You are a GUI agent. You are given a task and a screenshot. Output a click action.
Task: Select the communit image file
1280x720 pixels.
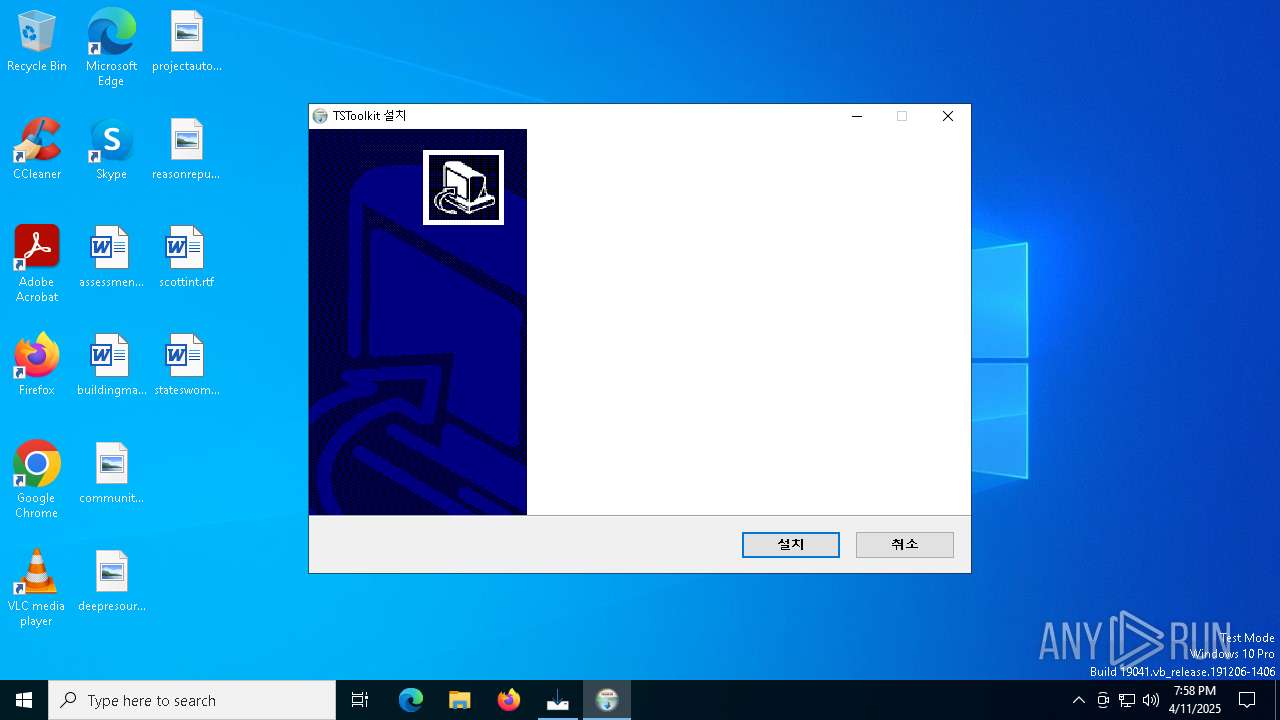click(x=111, y=474)
